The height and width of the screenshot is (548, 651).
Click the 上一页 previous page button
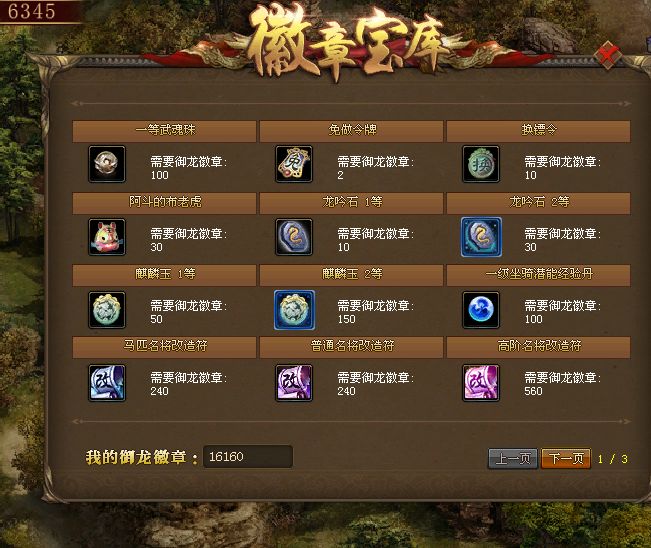tap(513, 458)
